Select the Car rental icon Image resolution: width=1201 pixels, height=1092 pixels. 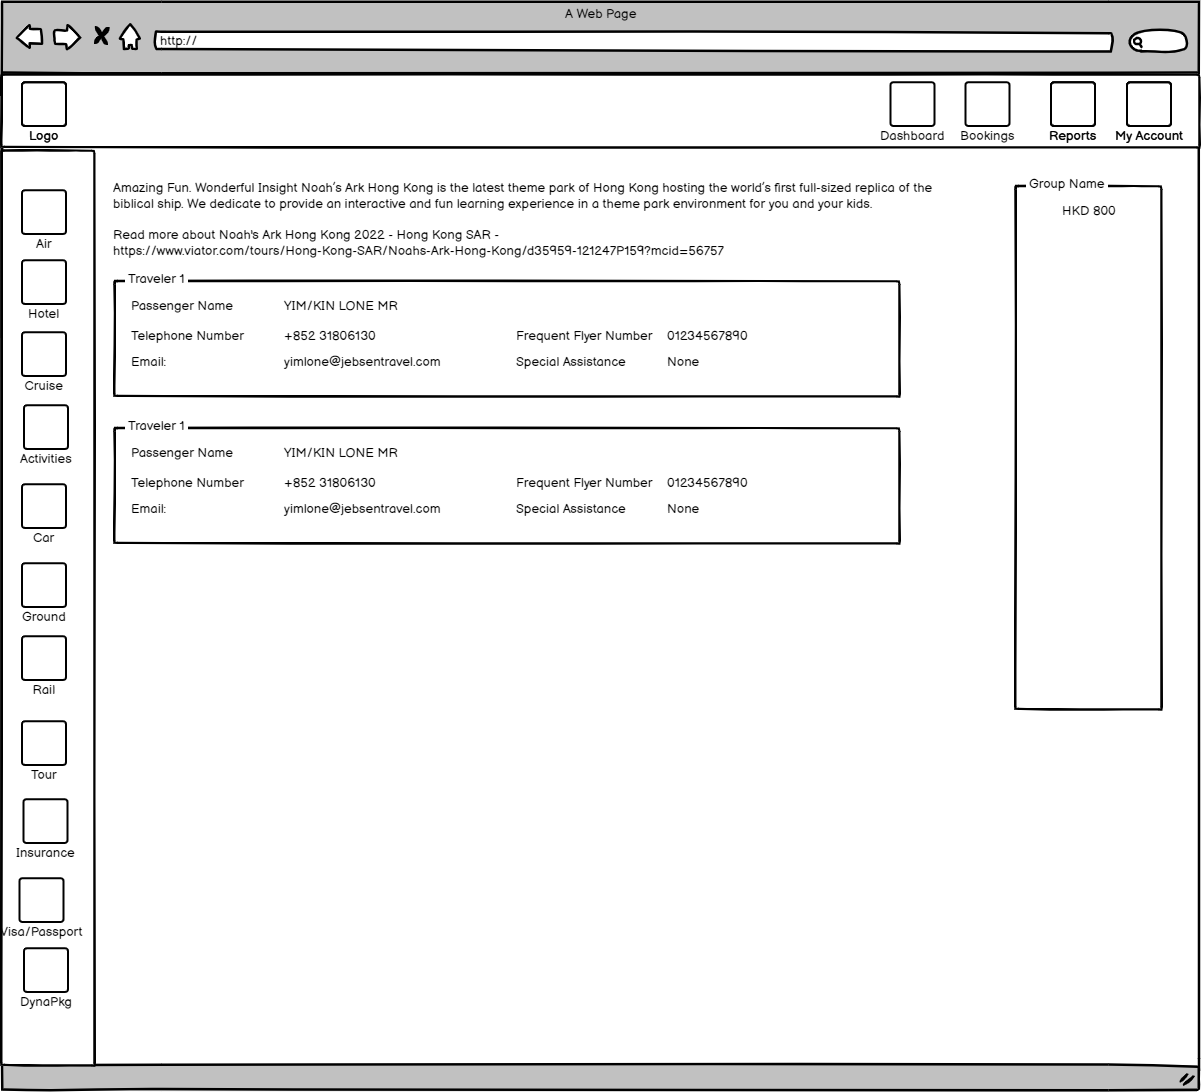pyautogui.click(x=44, y=507)
